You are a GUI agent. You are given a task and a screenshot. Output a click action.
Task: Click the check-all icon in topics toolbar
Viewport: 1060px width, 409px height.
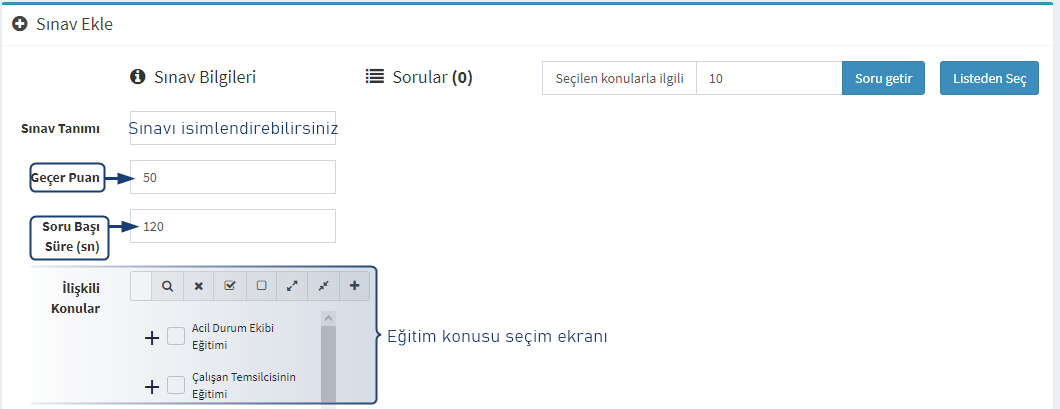229,286
